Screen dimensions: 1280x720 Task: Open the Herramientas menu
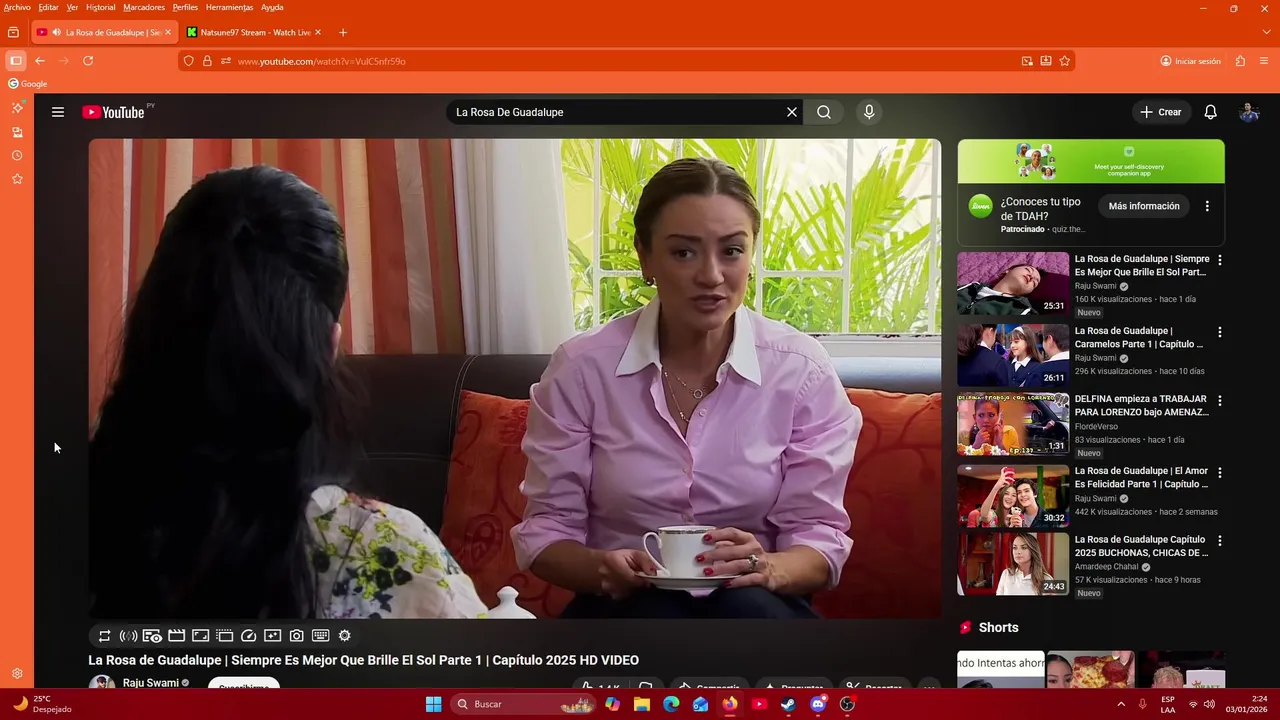(x=229, y=7)
